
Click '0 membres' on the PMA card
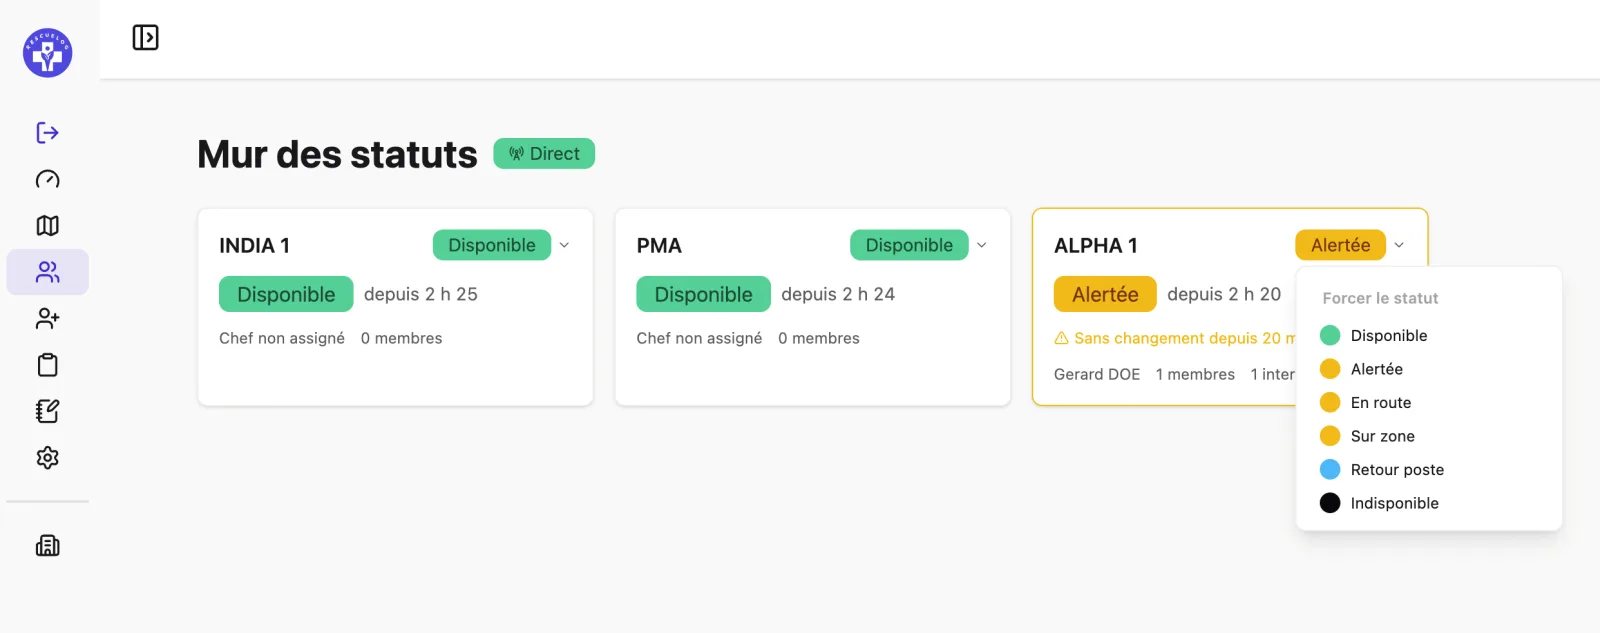coord(819,338)
